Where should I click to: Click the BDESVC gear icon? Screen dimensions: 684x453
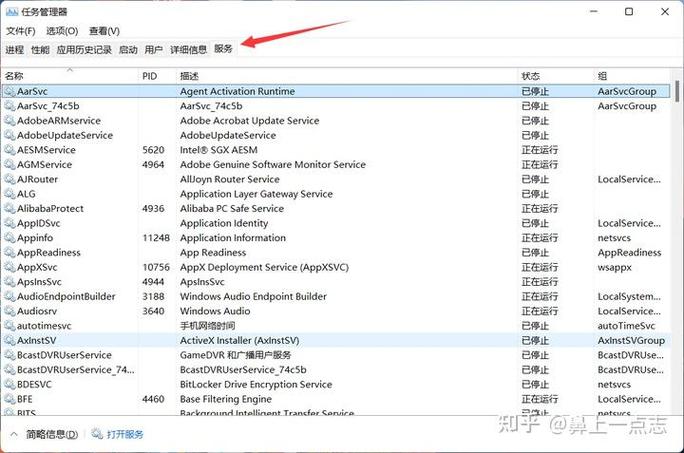click(x=10, y=384)
